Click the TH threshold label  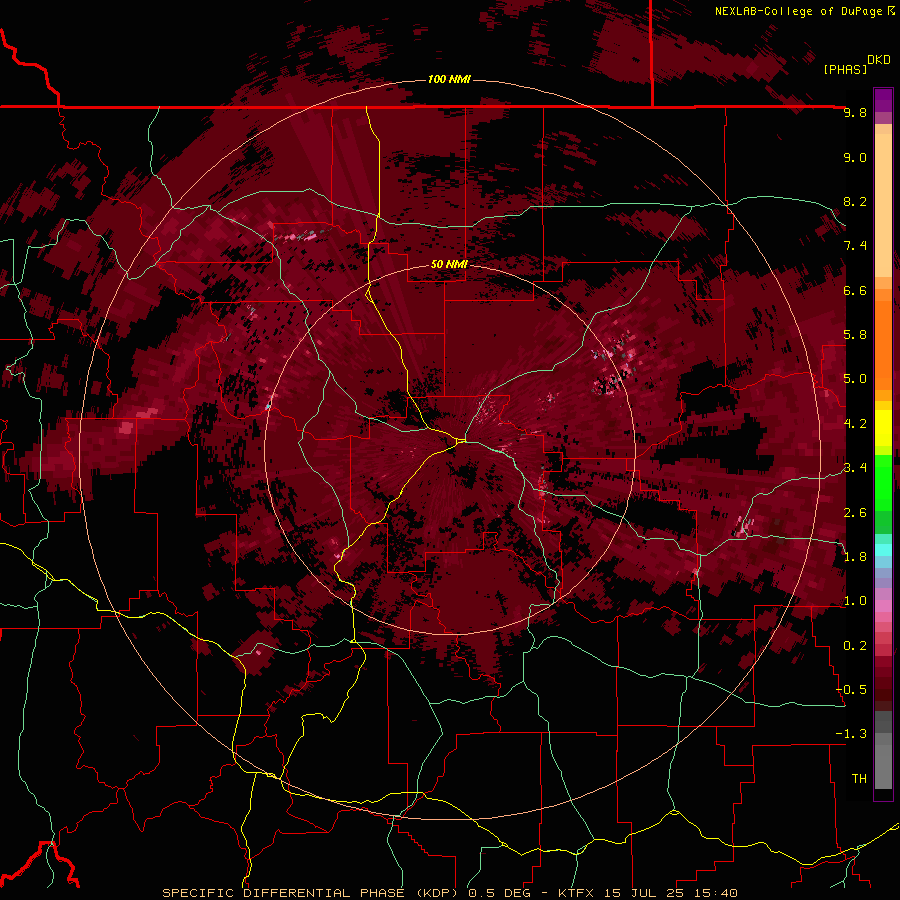[x=859, y=779]
